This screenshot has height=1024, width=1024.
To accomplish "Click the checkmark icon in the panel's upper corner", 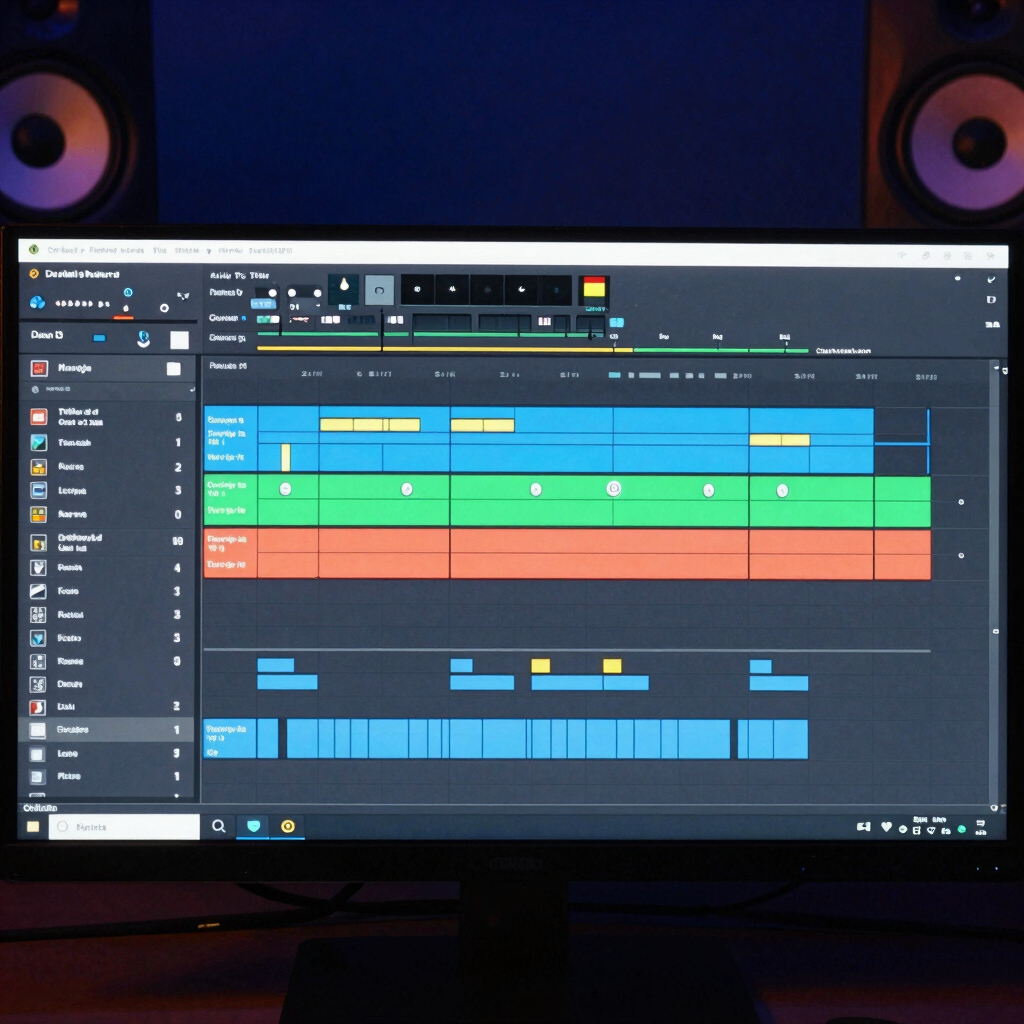I will point(991,280).
